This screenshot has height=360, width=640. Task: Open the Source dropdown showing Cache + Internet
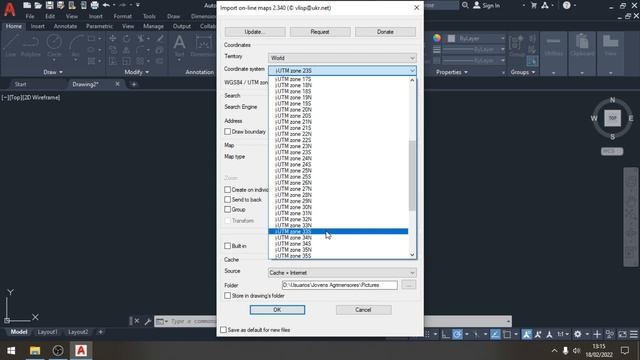[x=342, y=273]
